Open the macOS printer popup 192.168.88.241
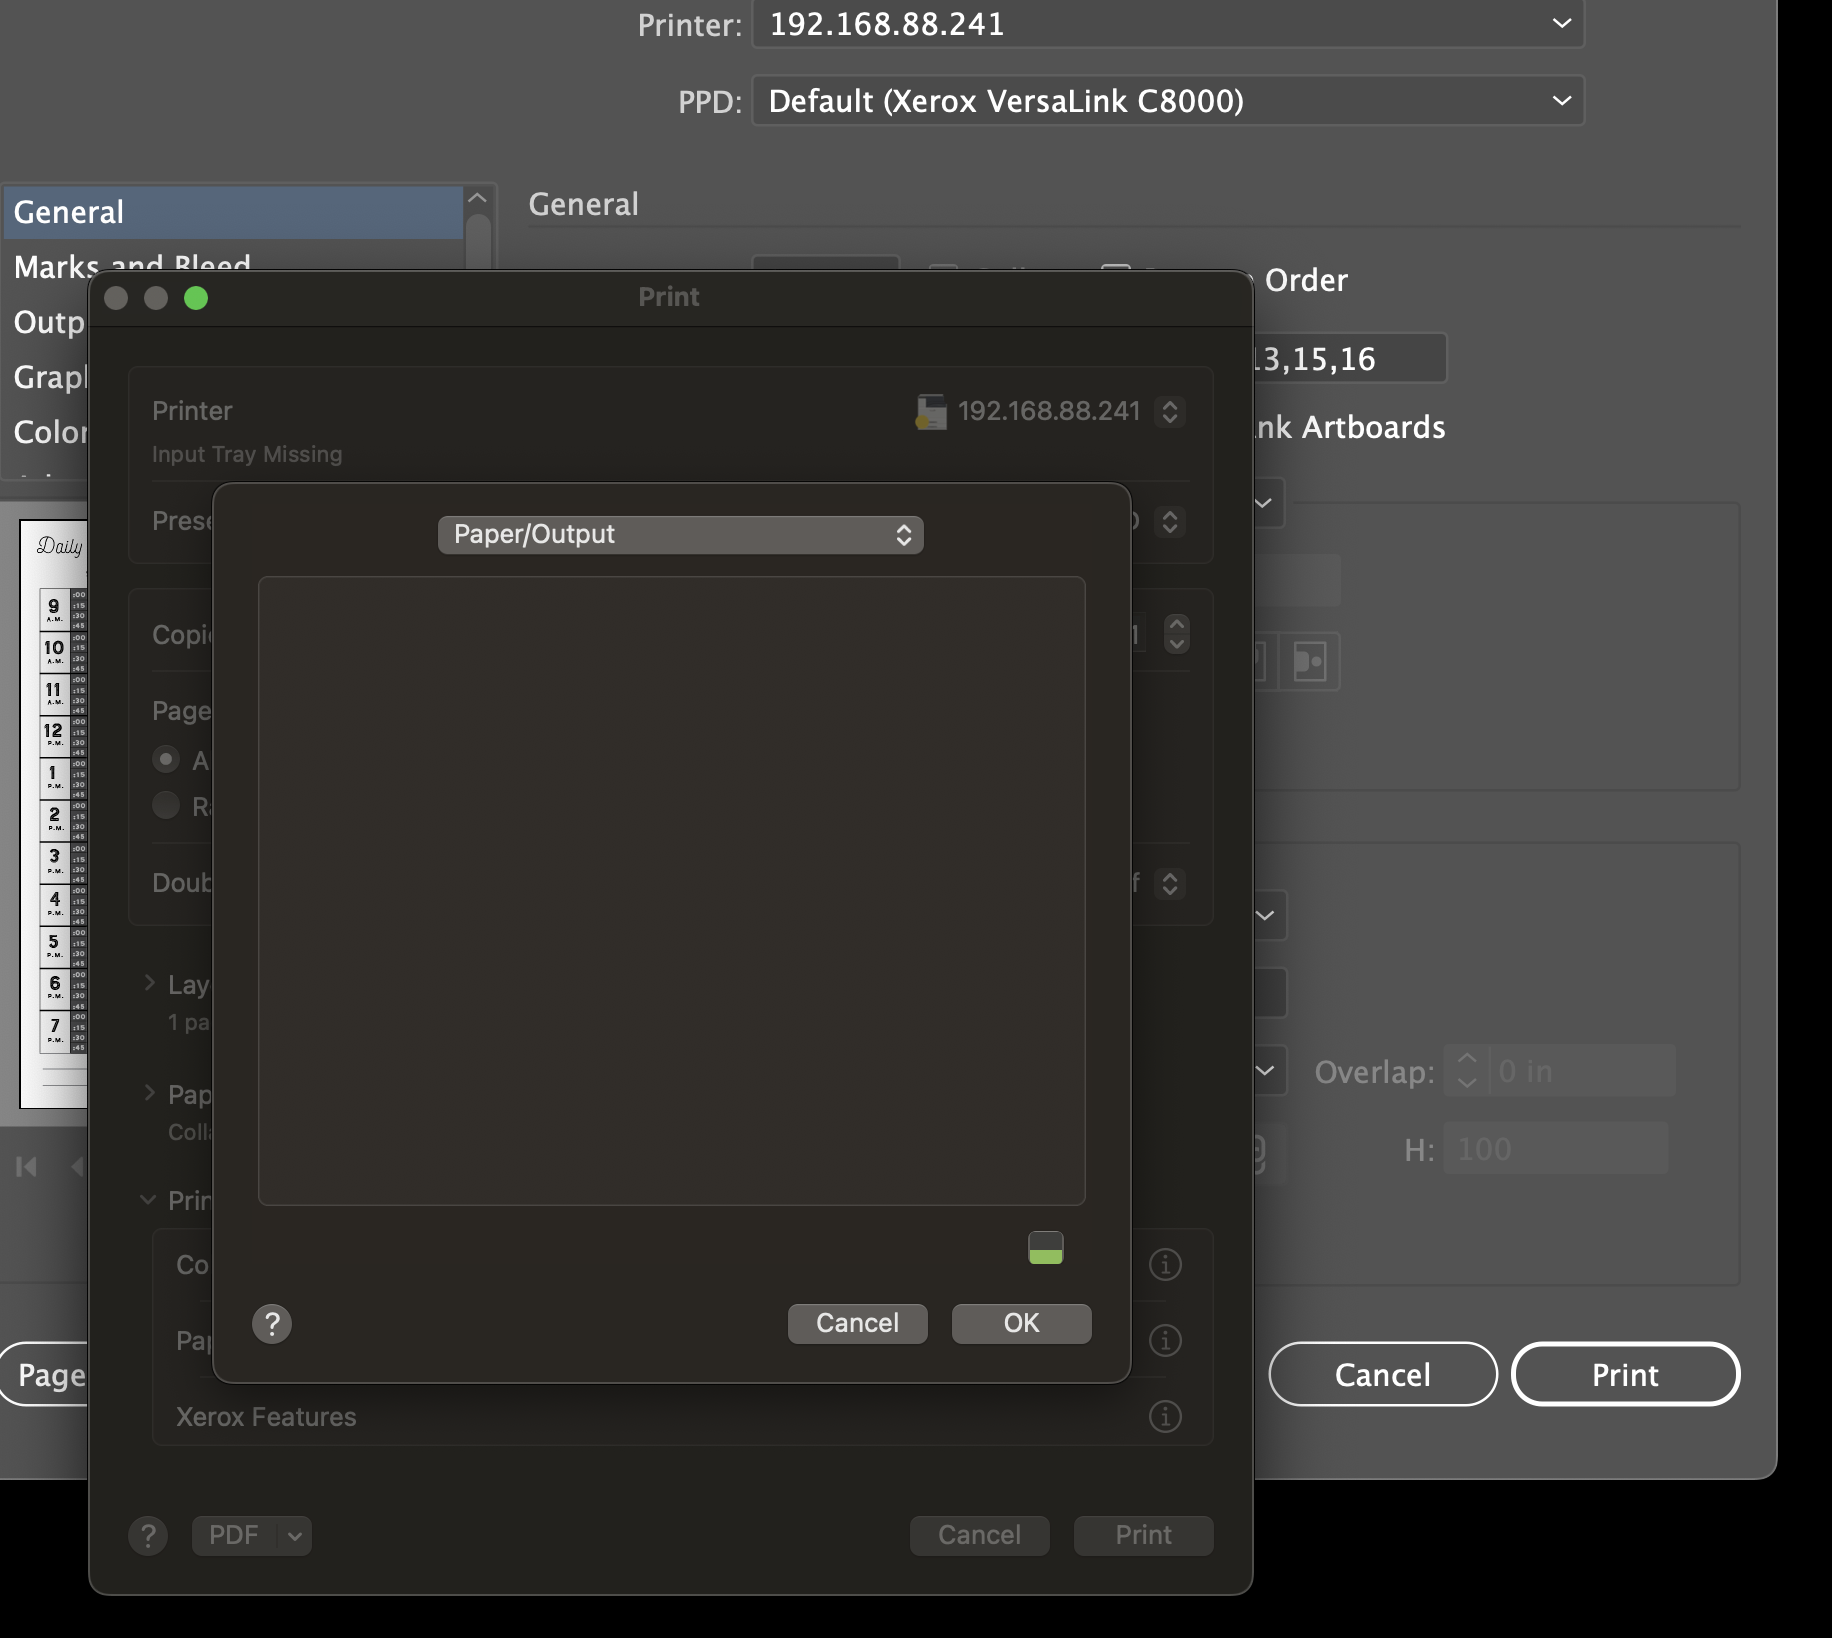This screenshot has height=1638, width=1832. point(1169,412)
